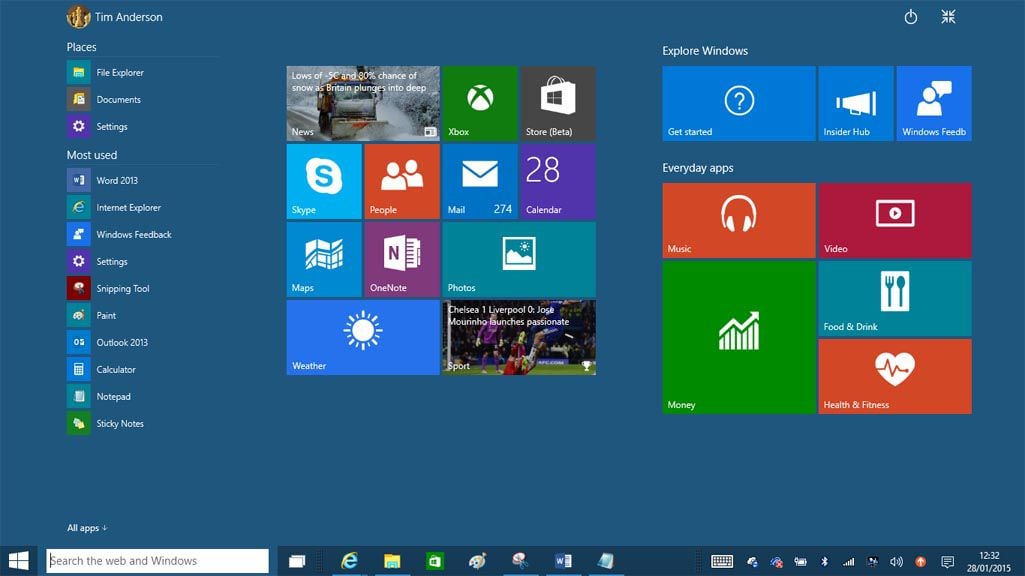Open File Explorer under Places
The height and width of the screenshot is (576, 1025).
point(141,73)
